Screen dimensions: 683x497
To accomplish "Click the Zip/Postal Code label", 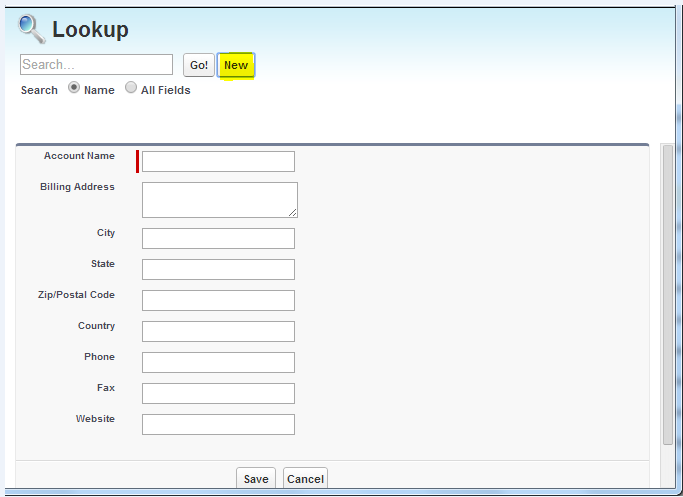I will point(76,294).
